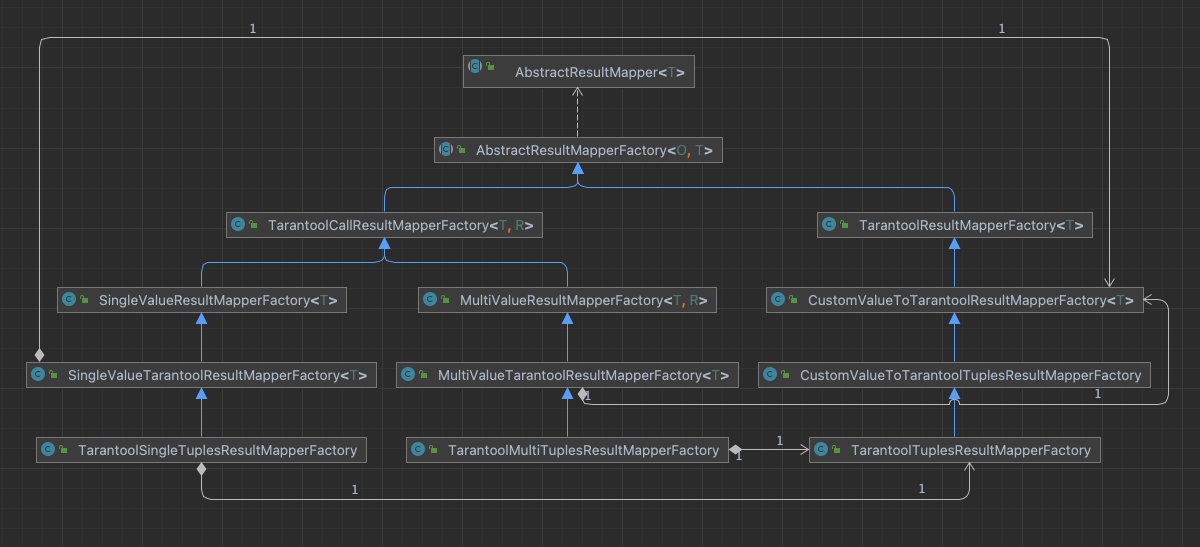Select the AbstractResultMapper<T> class node
The width and height of the screenshot is (1200, 547).
(578, 72)
